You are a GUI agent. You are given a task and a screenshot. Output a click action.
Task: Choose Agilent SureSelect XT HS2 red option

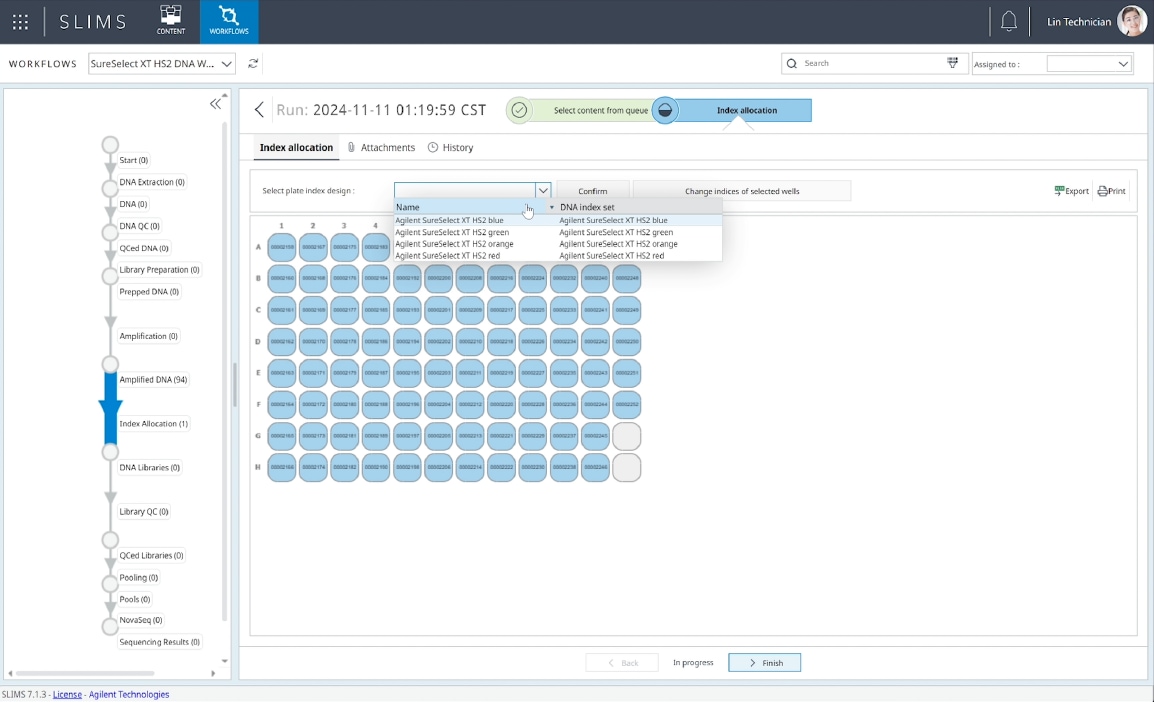click(447, 256)
